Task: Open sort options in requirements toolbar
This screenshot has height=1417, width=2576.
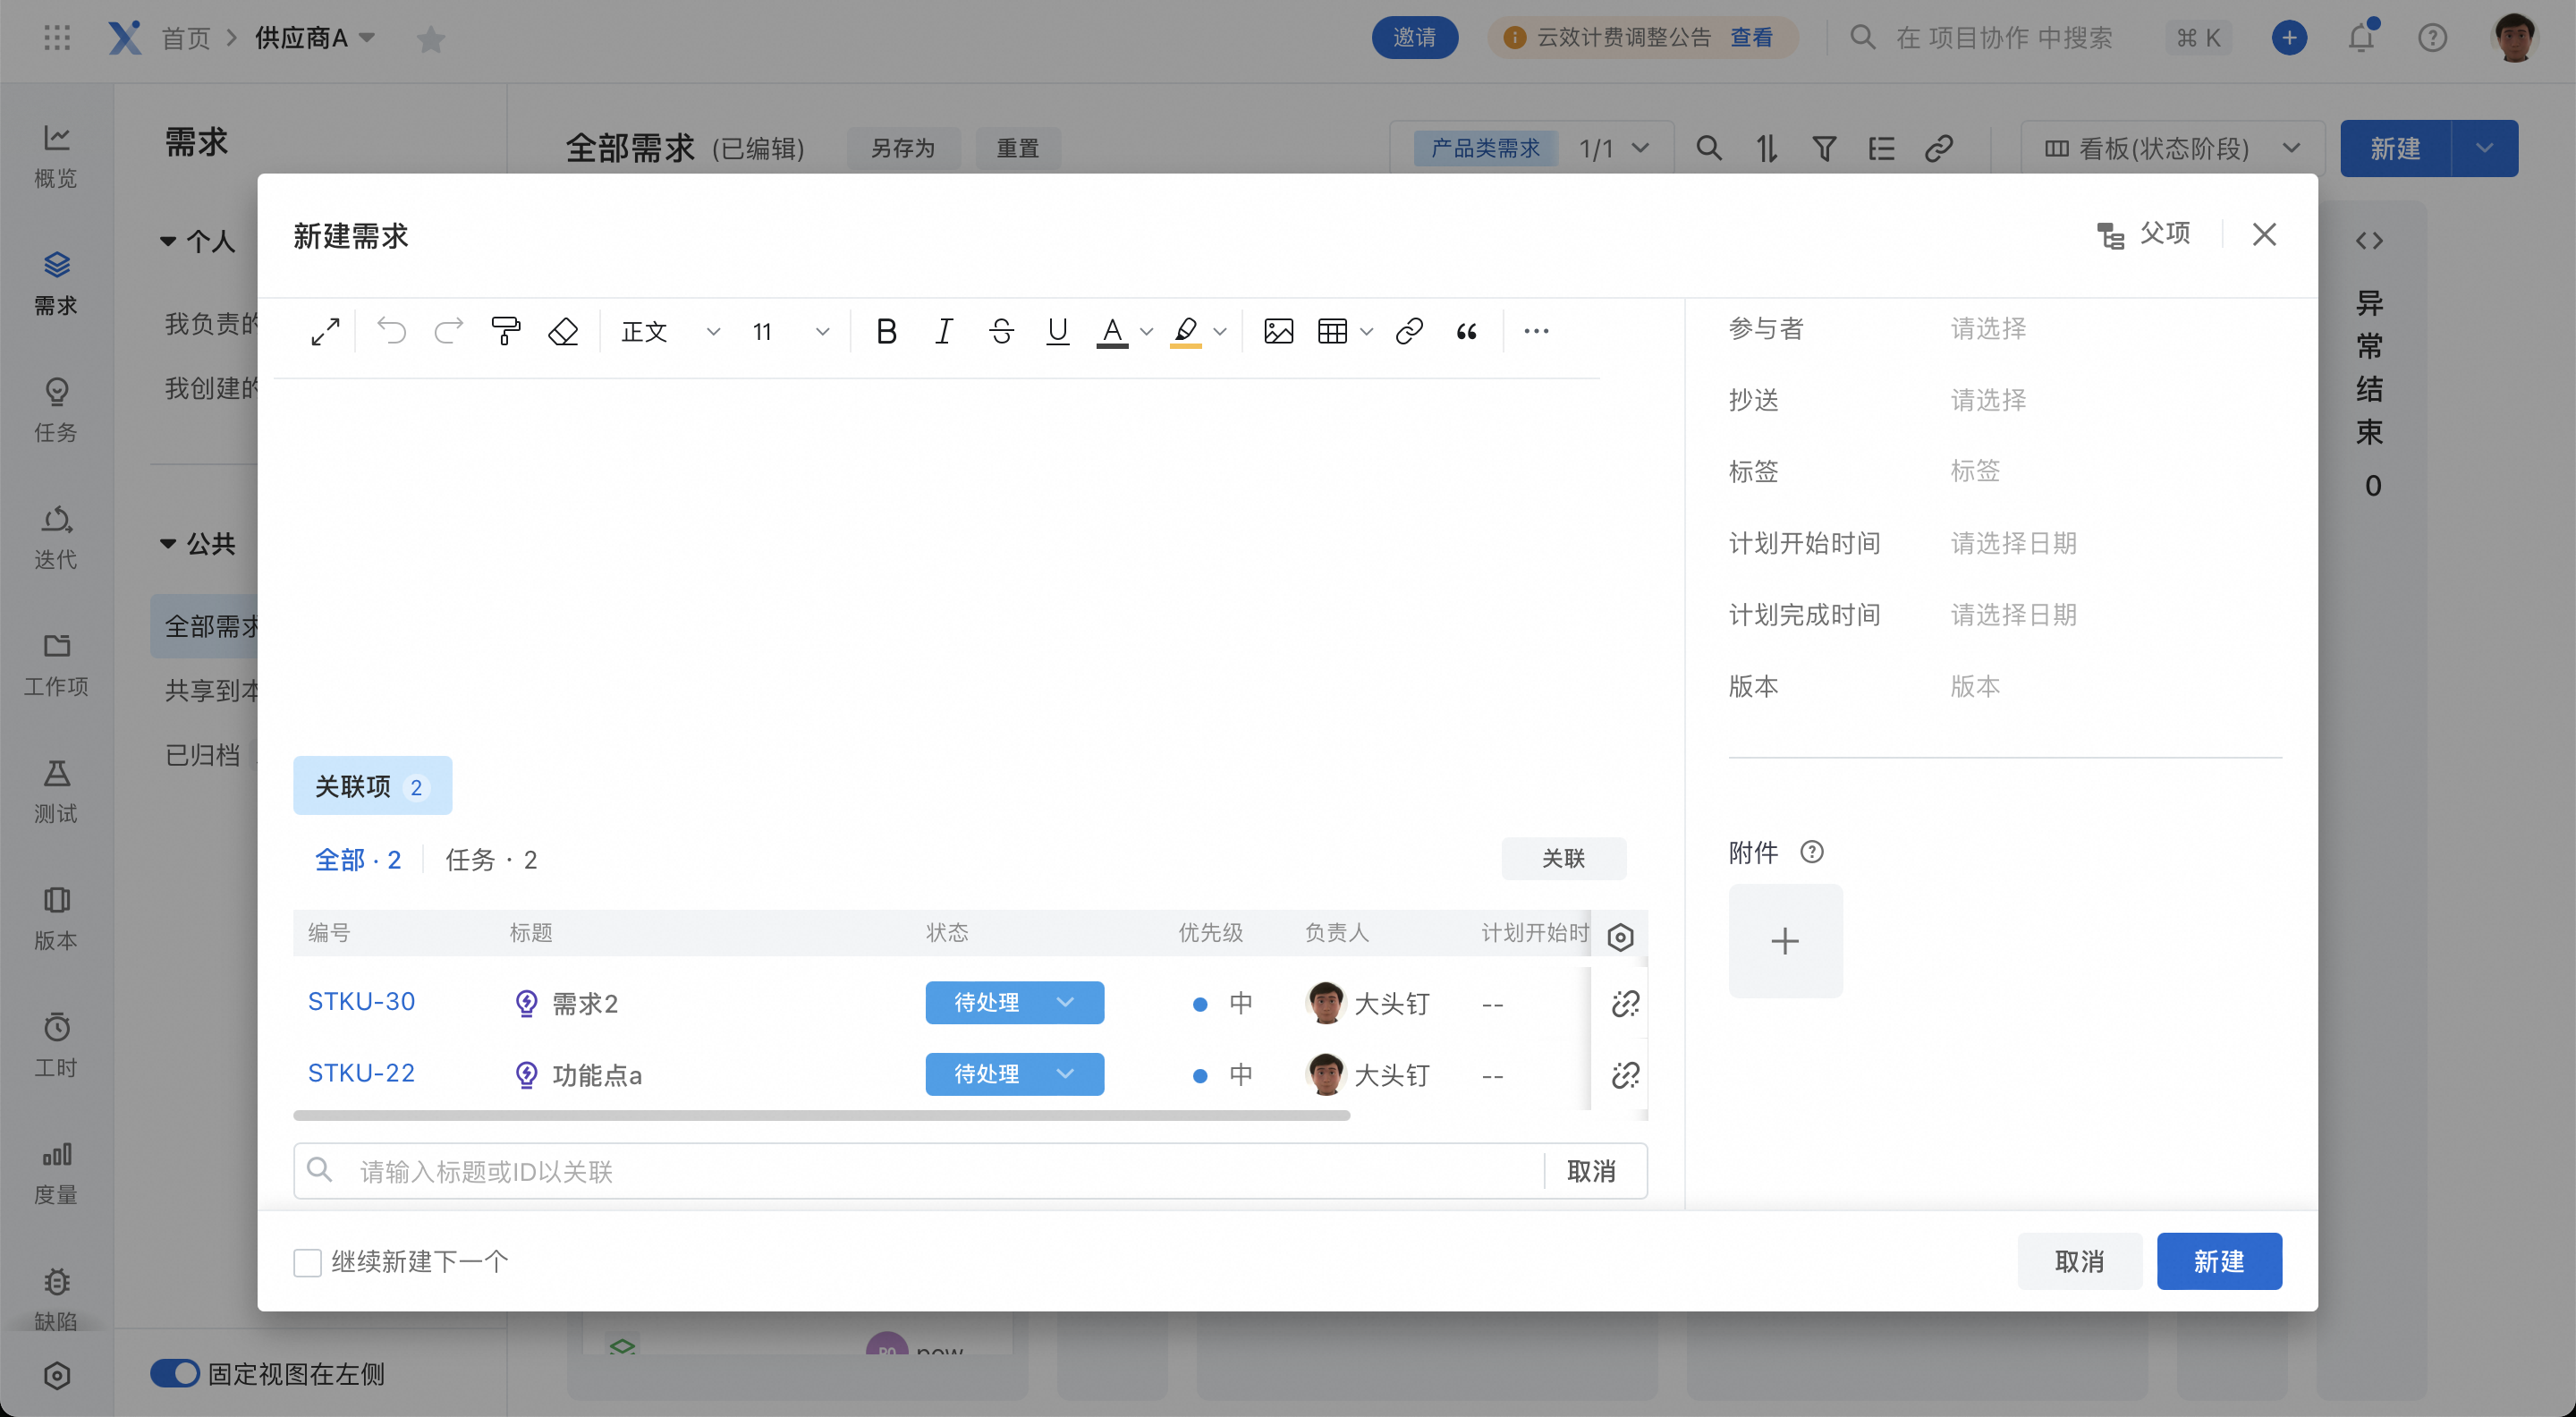Action: [1767, 148]
